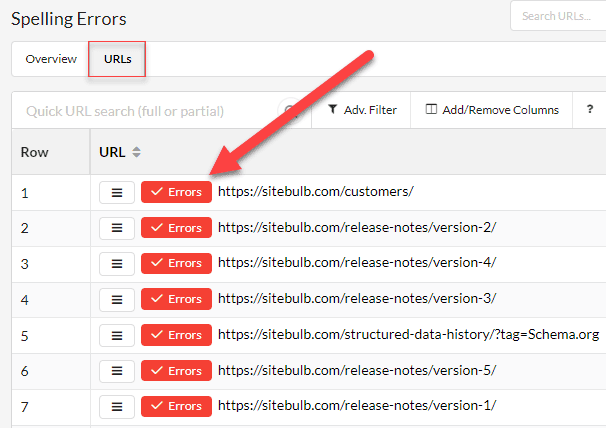Viewport: 606px width, 428px height.
Task: Show Errors for version-5 release notes
Action: point(176,371)
